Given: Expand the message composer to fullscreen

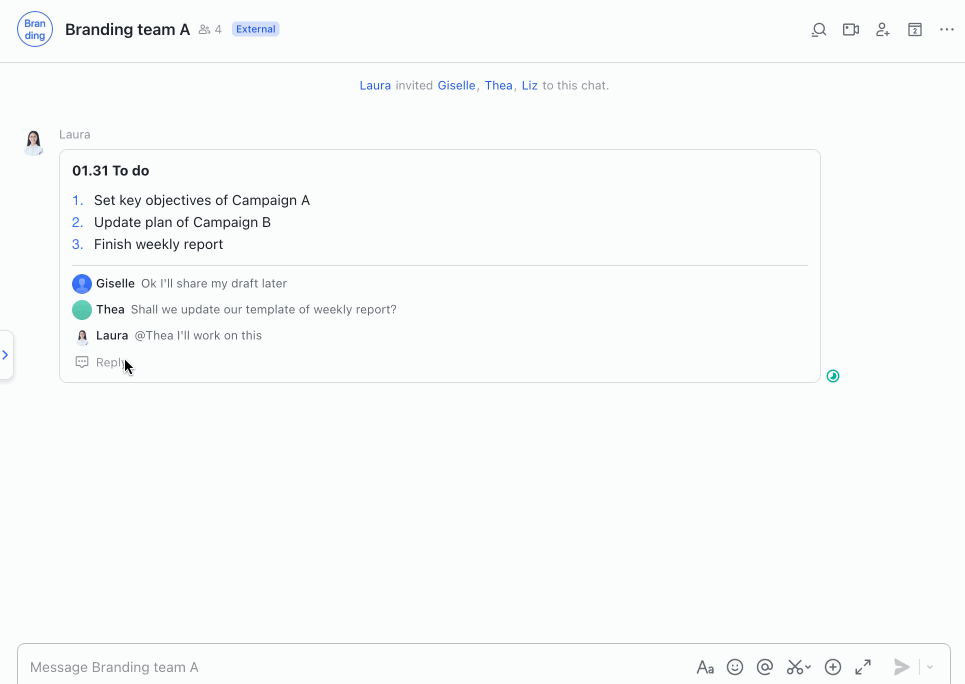Looking at the screenshot, I should (x=863, y=666).
